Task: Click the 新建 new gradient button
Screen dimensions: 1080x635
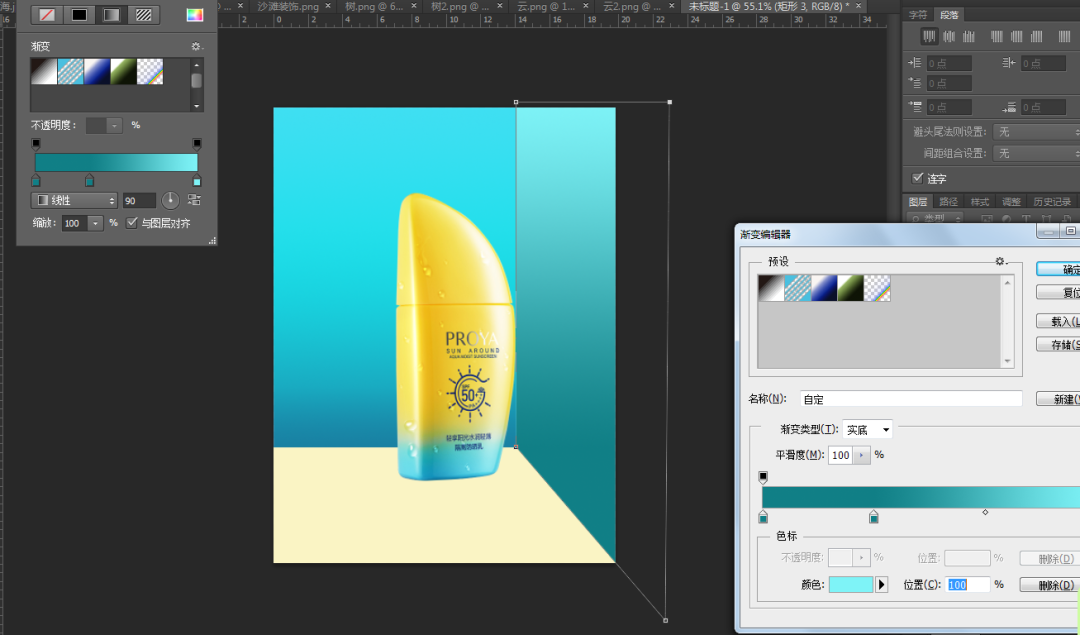Action: click(1061, 399)
